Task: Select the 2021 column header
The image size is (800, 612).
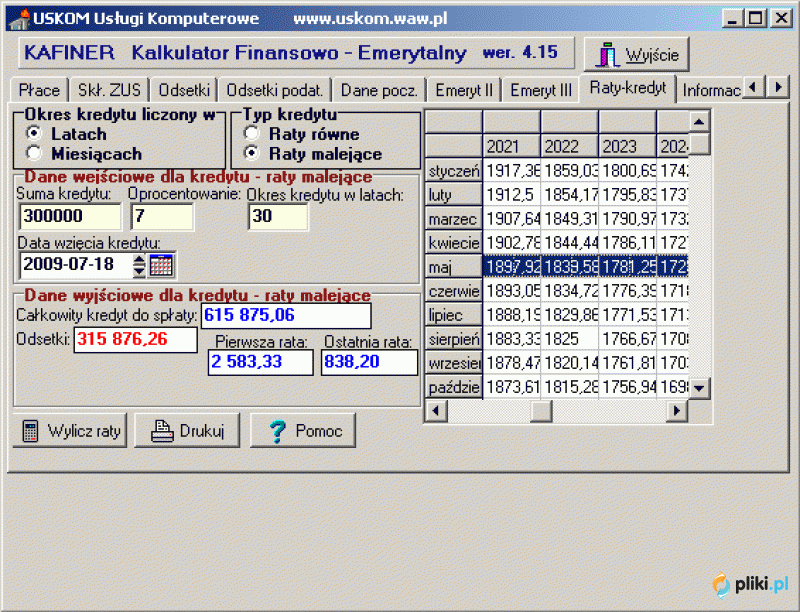Action: pos(512,146)
